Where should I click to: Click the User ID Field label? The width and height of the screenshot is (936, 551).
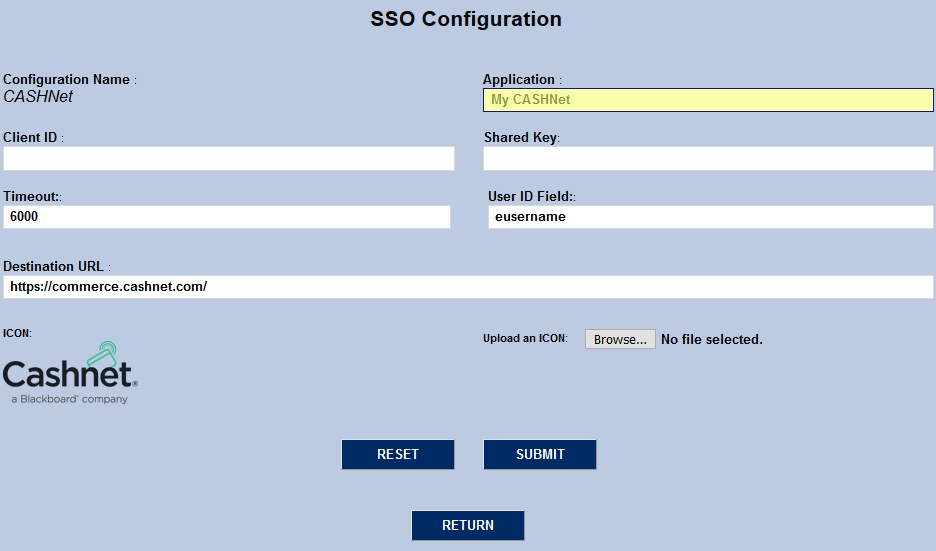529,196
